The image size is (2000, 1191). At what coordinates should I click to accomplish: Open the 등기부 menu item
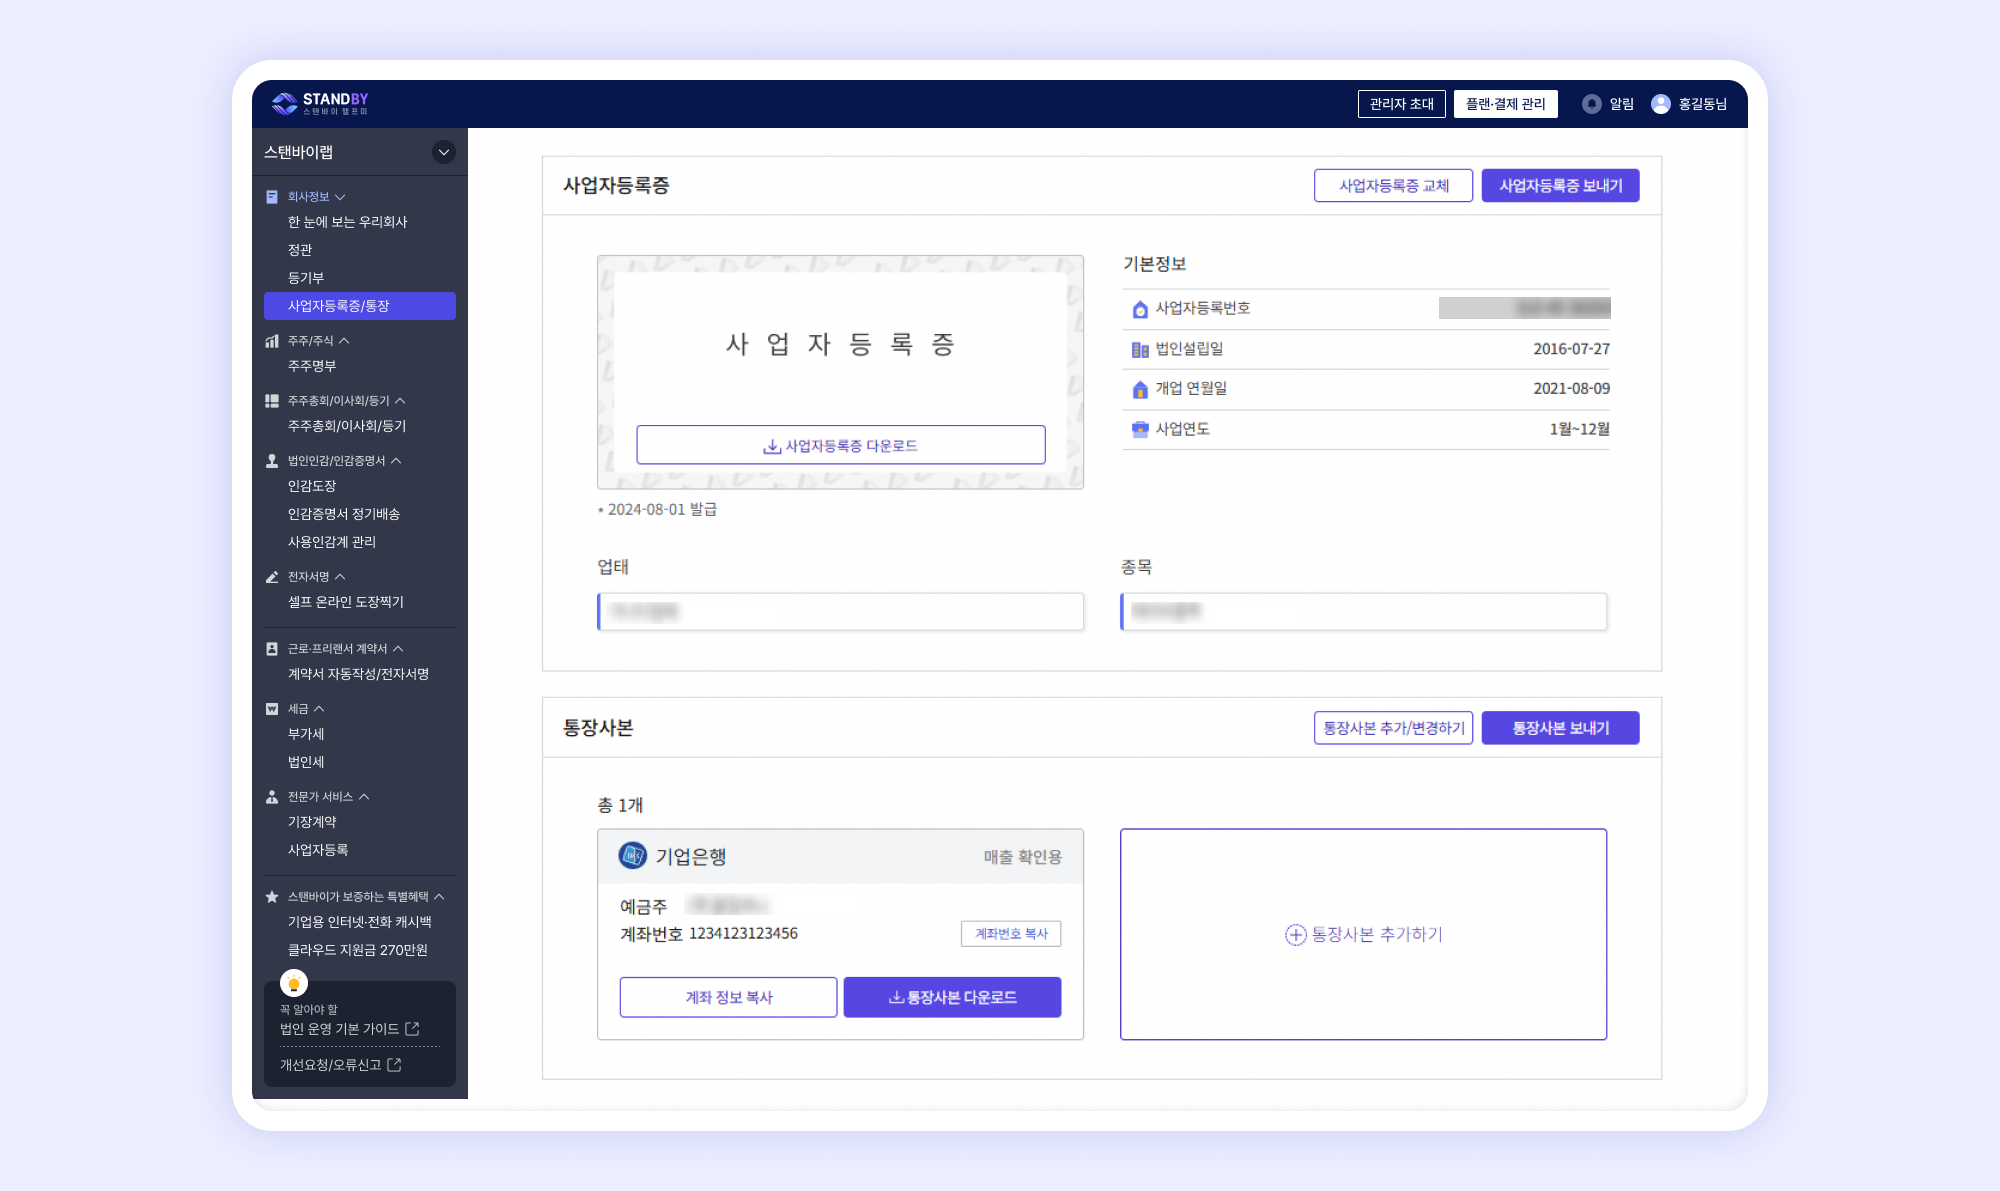pyautogui.click(x=306, y=278)
